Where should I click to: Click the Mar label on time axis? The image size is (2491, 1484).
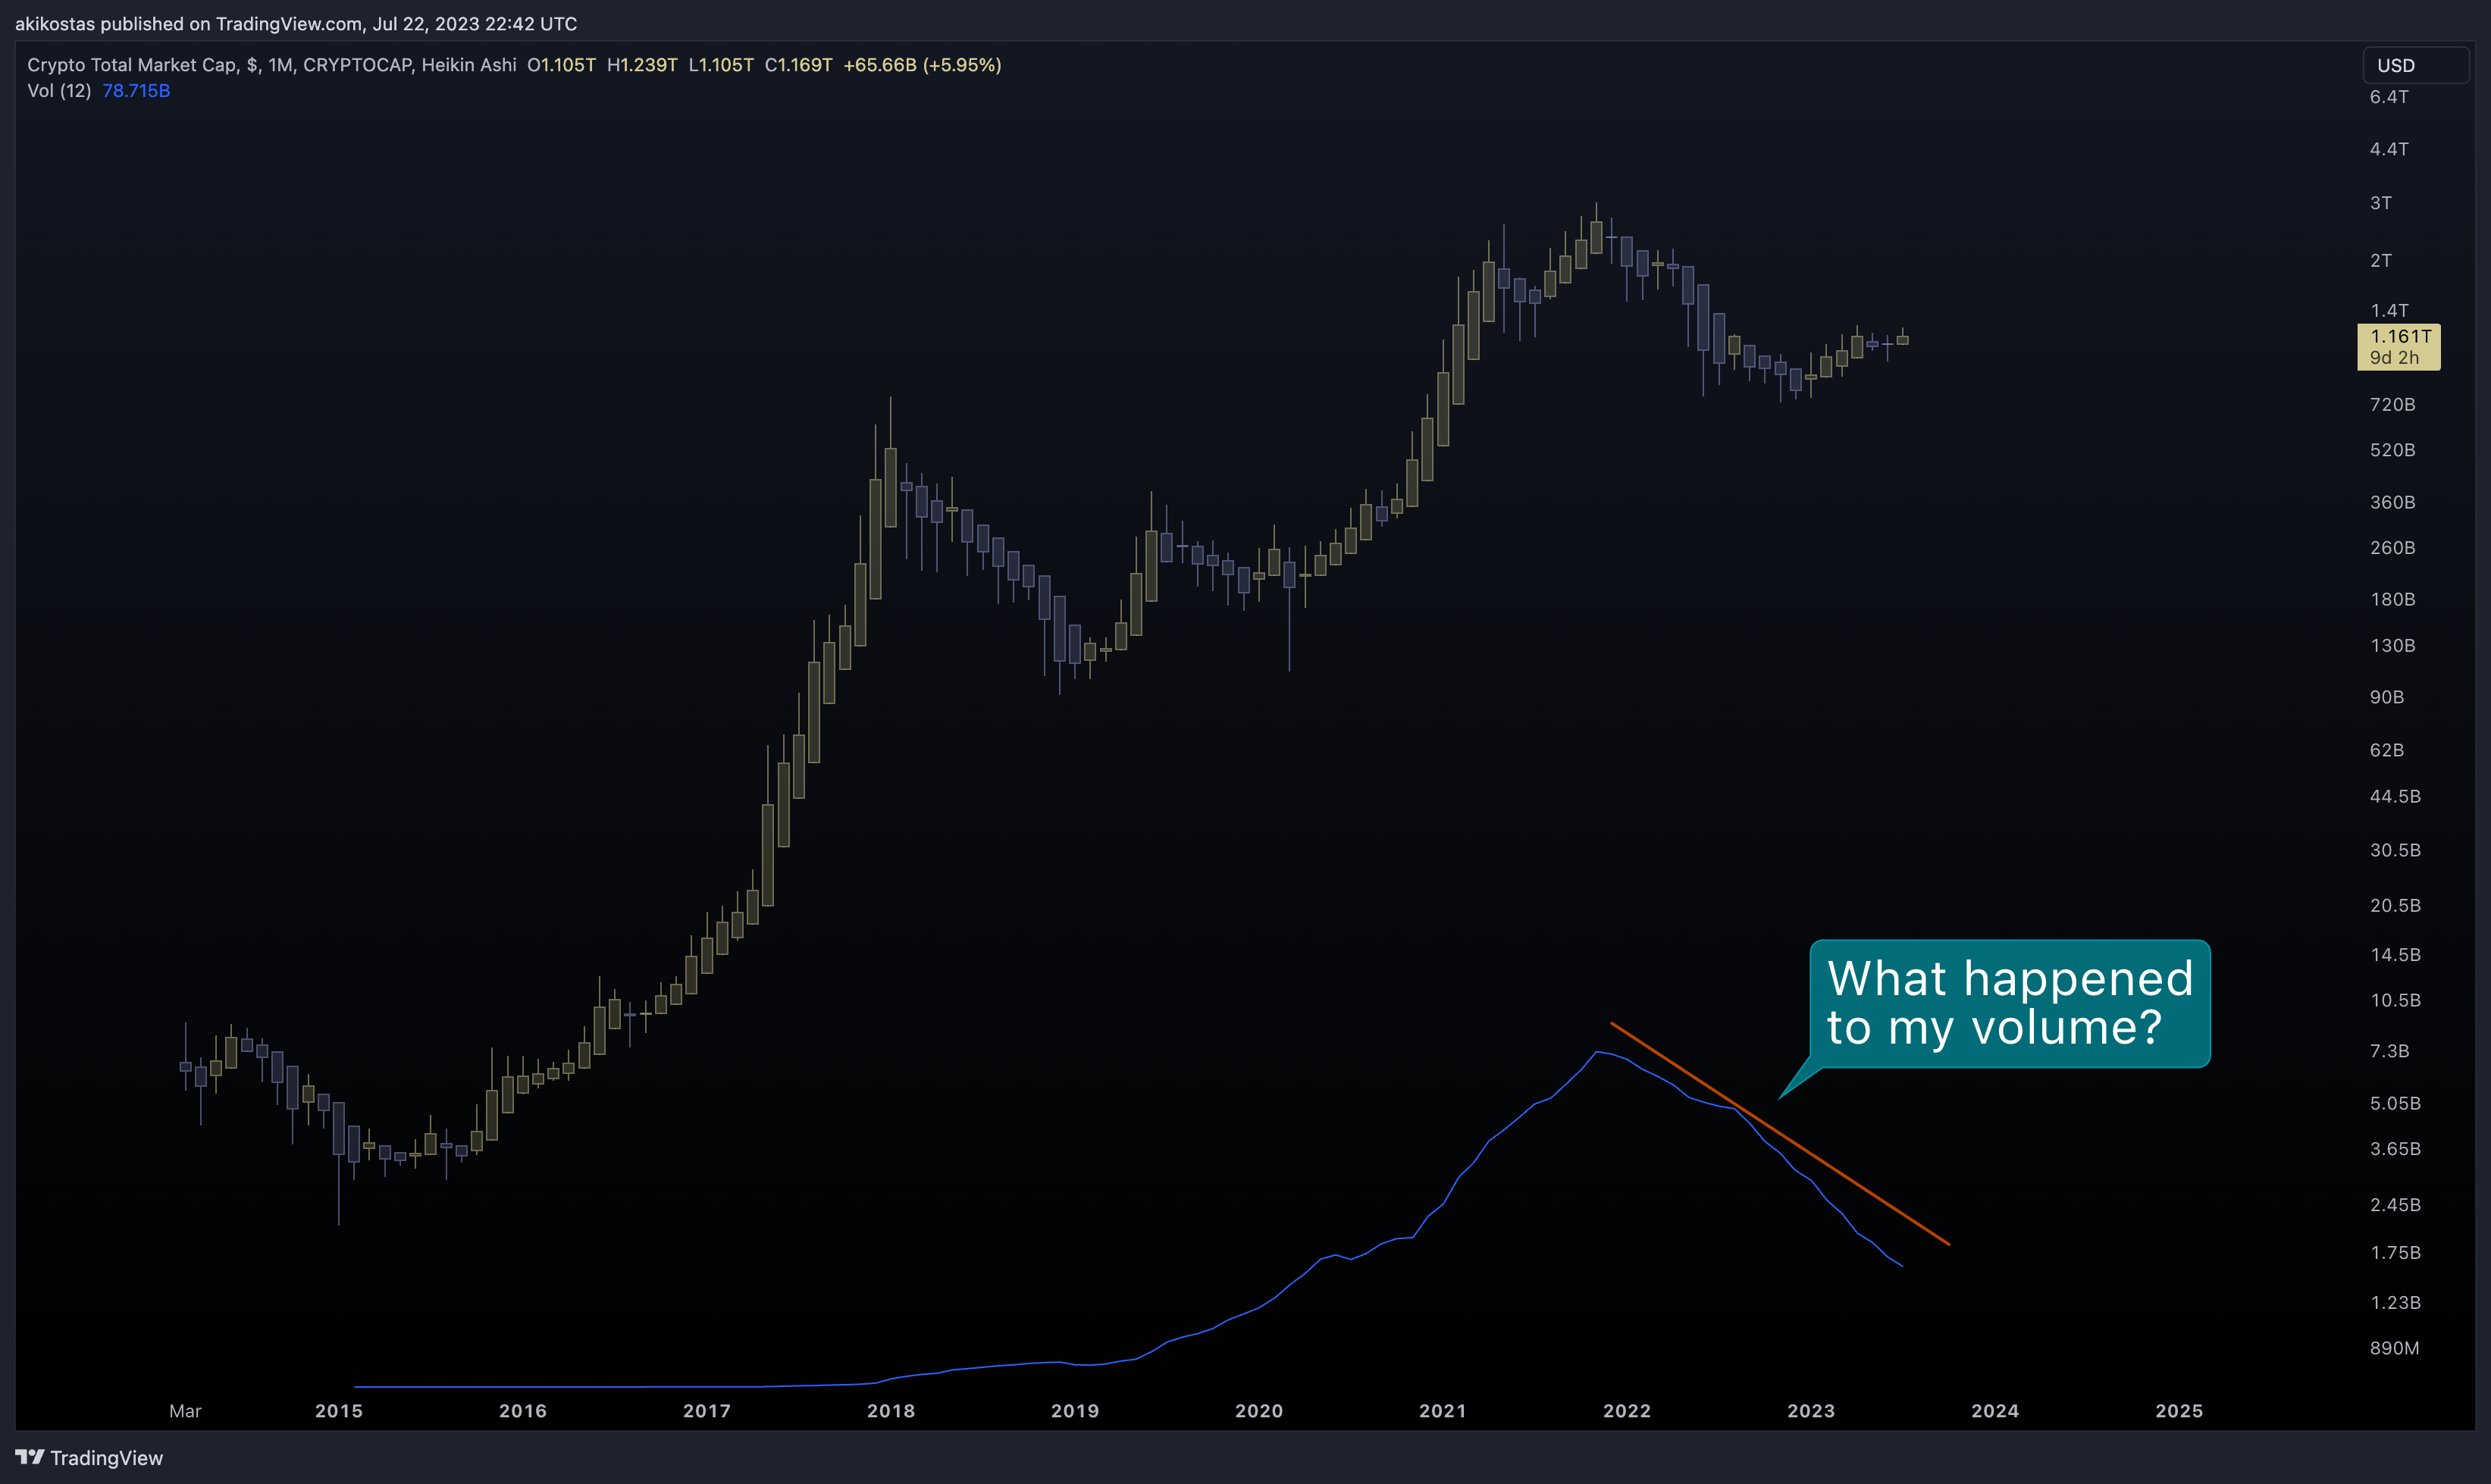point(185,1411)
